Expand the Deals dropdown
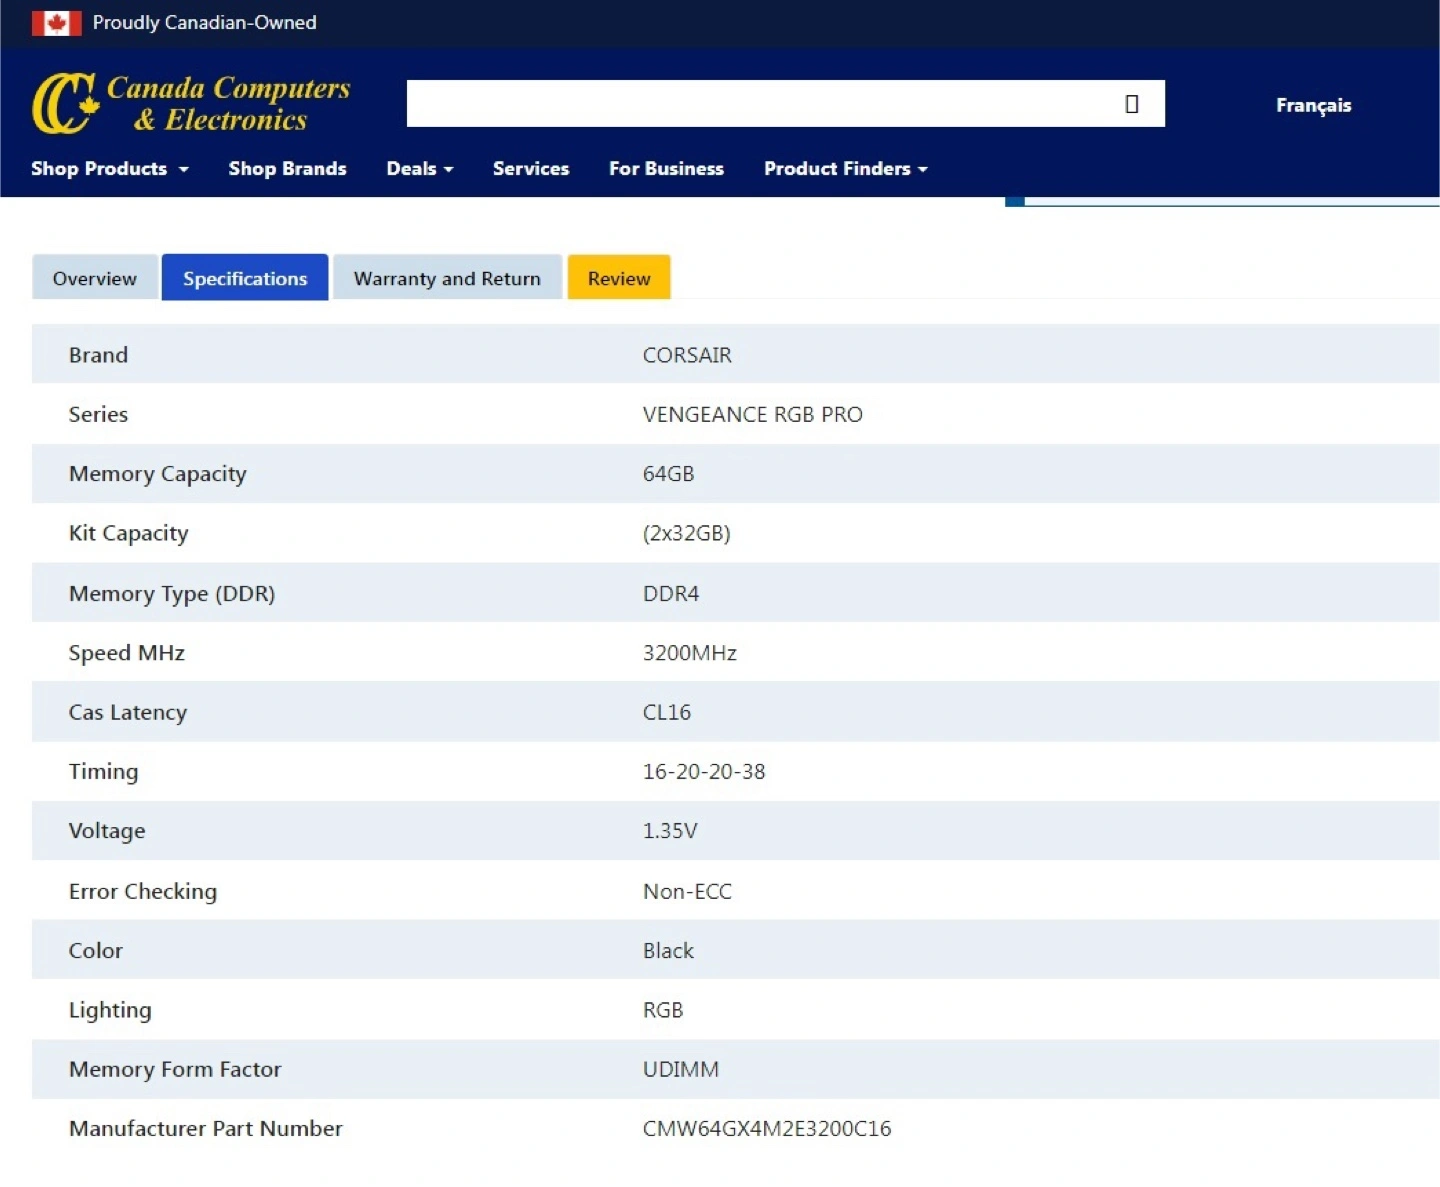The image size is (1440, 1187). tap(419, 169)
